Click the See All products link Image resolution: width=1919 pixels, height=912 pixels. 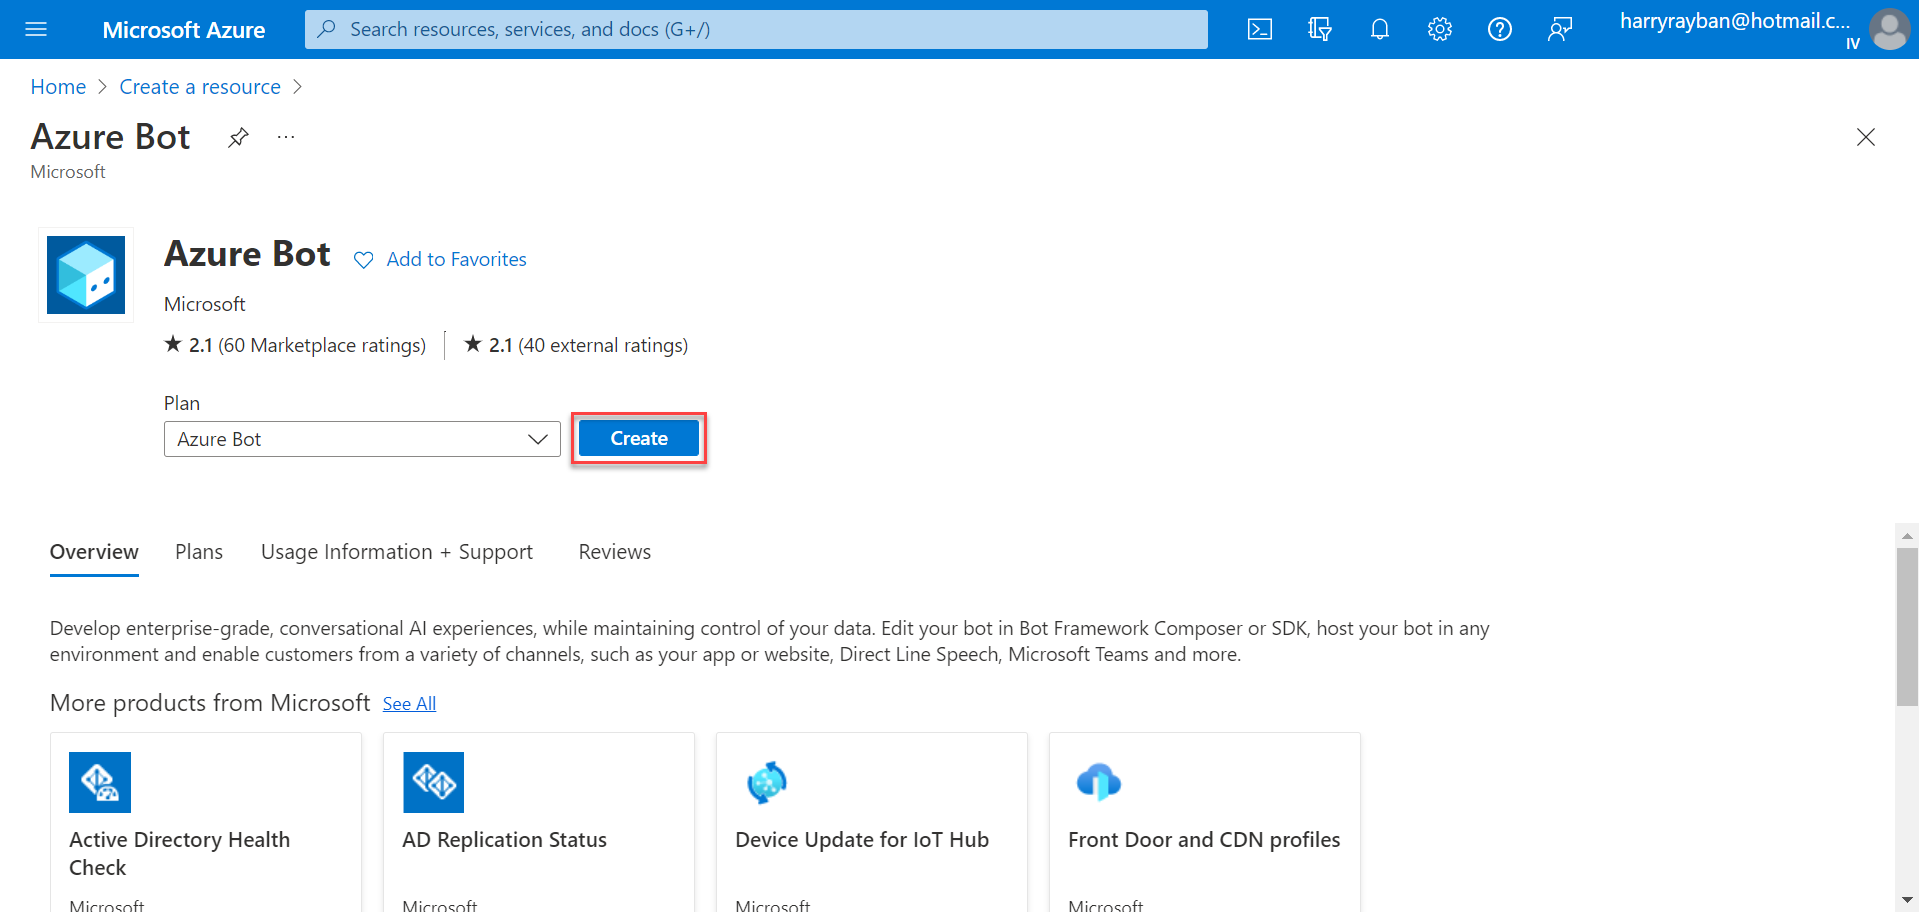(409, 703)
